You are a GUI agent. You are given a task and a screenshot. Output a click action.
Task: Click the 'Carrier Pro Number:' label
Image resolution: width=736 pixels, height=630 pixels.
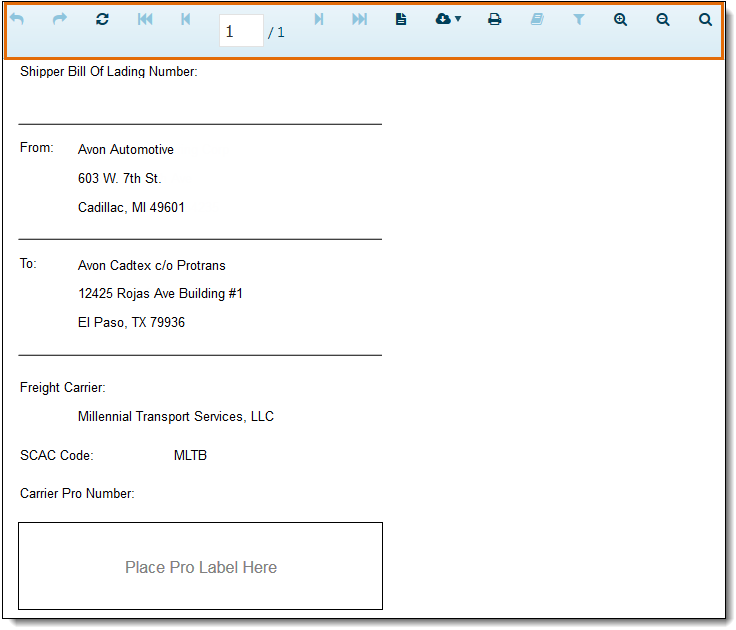pyautogui.click(x=77, y=493)
